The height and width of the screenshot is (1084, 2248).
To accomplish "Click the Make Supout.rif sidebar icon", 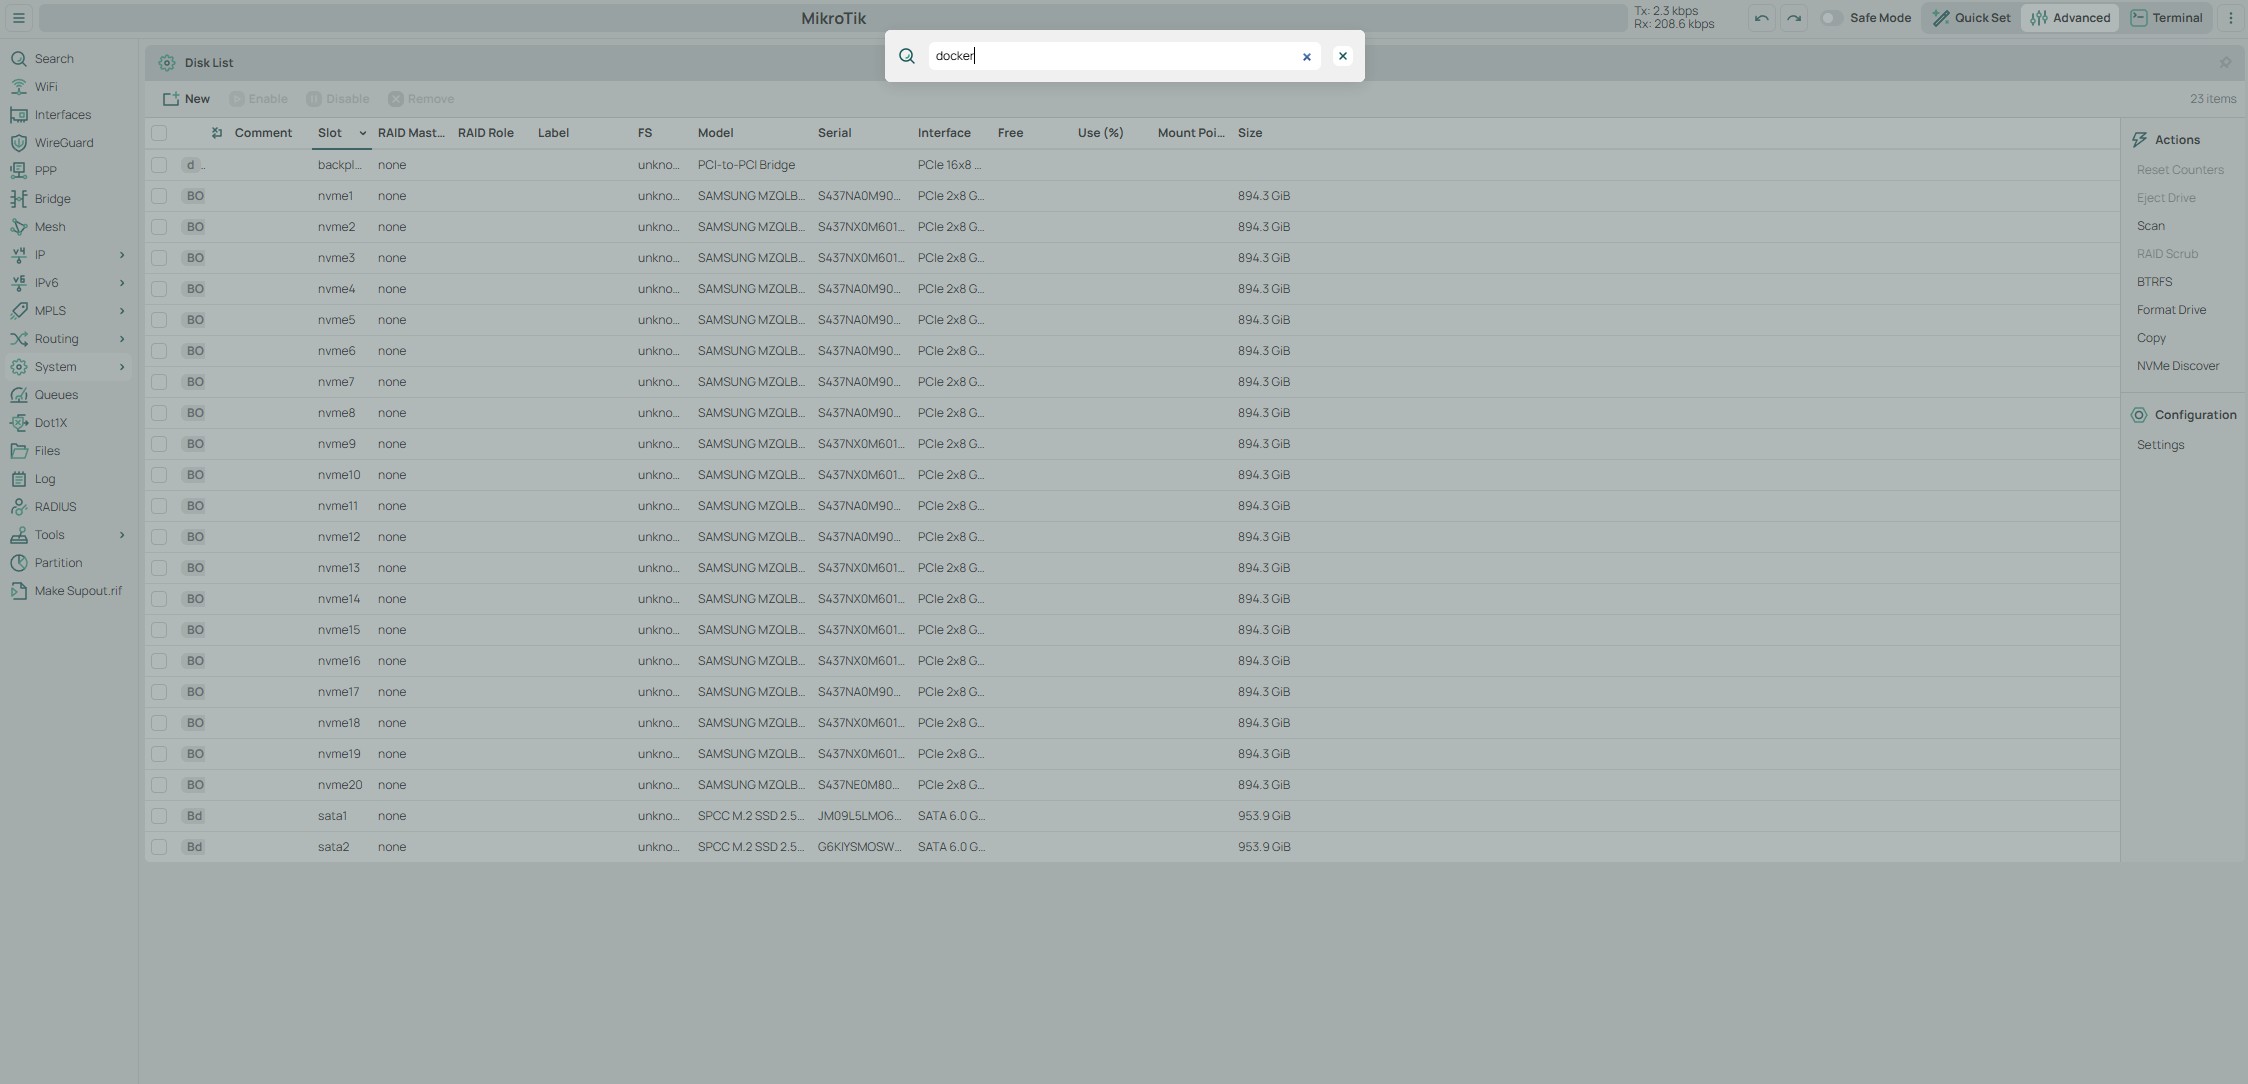I will click(x=19, y=591).
